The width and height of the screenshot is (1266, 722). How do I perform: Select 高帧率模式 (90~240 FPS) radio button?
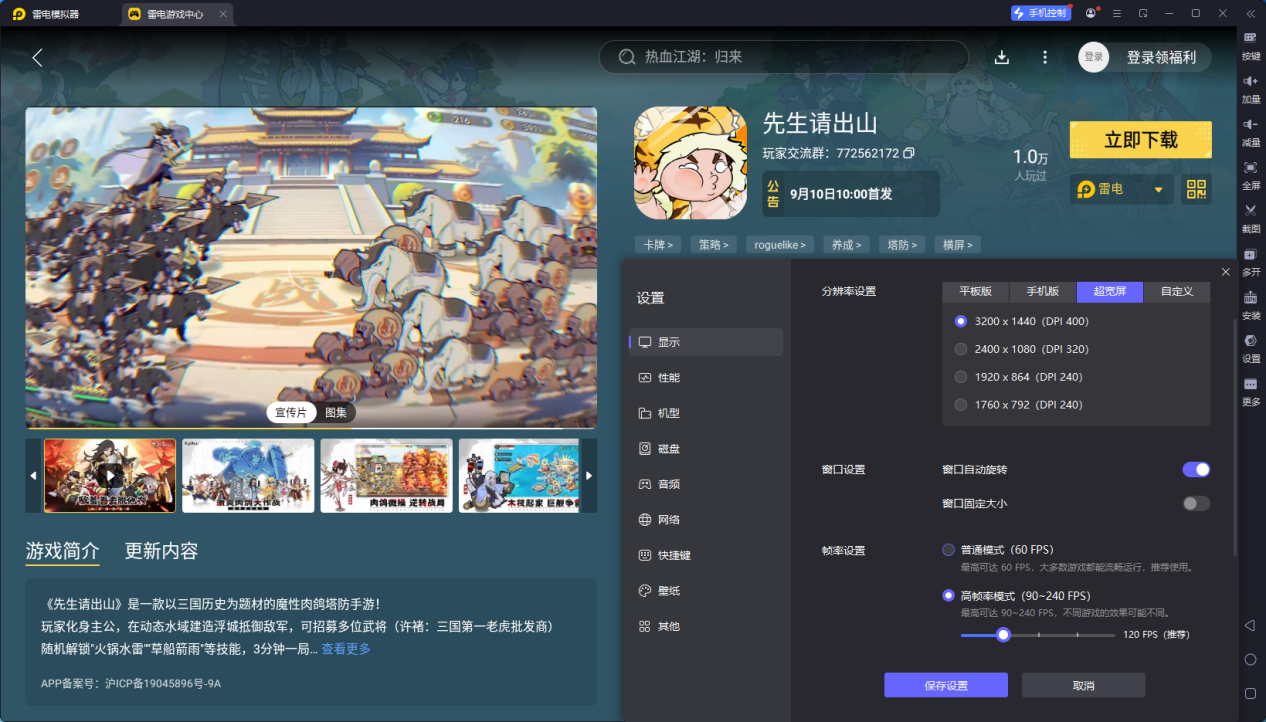pos(949,595)
